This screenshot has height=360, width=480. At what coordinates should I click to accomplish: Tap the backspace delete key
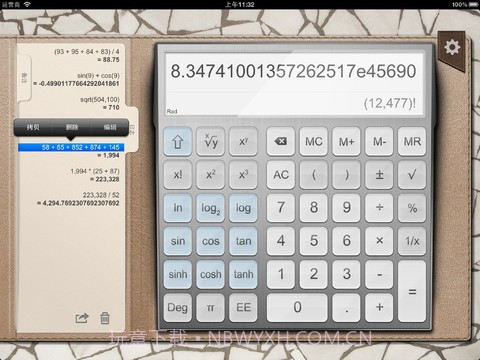(x=281, y=142)
